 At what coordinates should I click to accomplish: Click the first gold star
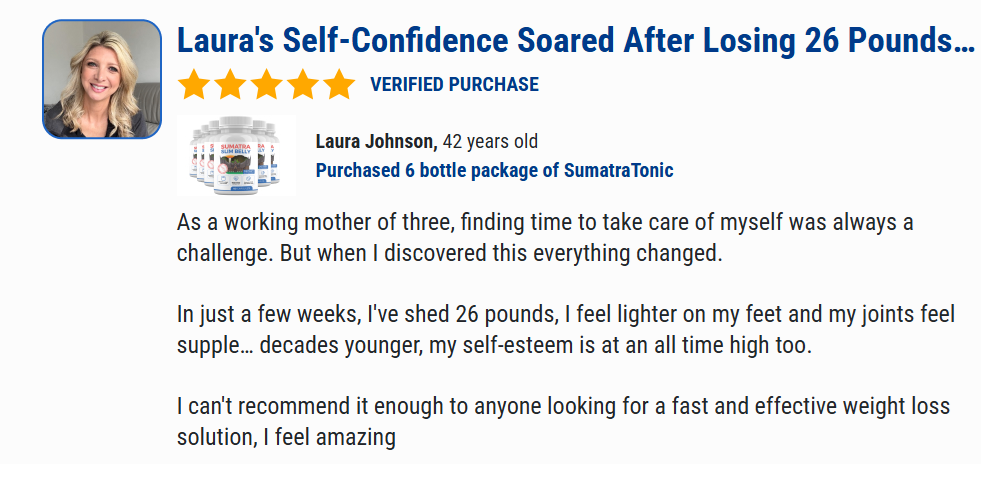(x=193, y=84)
